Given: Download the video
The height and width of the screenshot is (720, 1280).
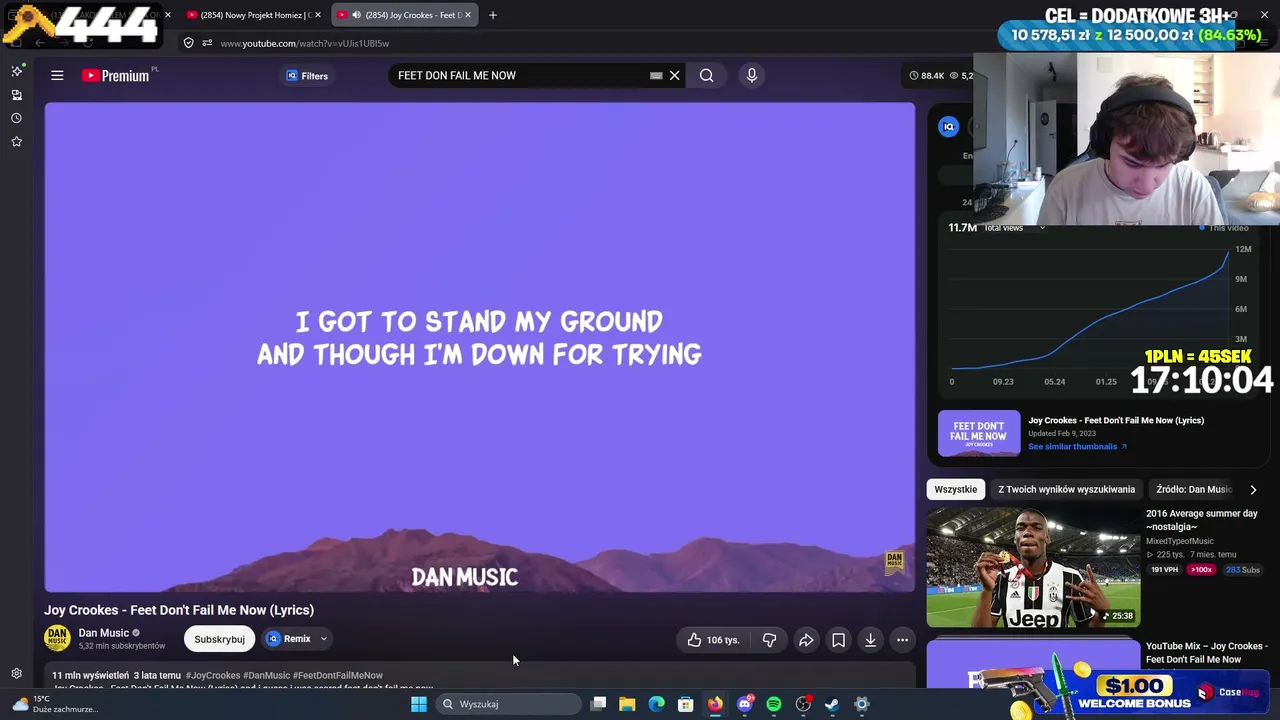Looking at the screenshot, I should tap(871, 640).
